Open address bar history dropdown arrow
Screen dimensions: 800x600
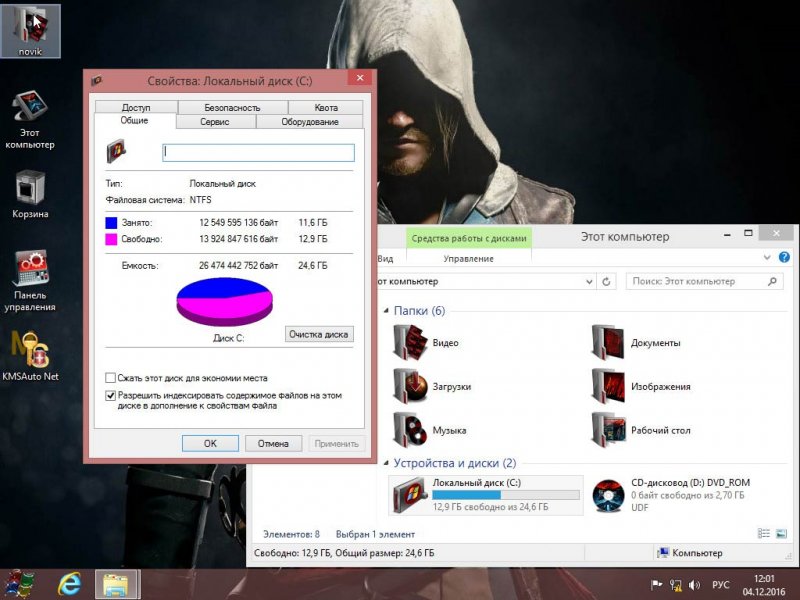tap(589, 282)
